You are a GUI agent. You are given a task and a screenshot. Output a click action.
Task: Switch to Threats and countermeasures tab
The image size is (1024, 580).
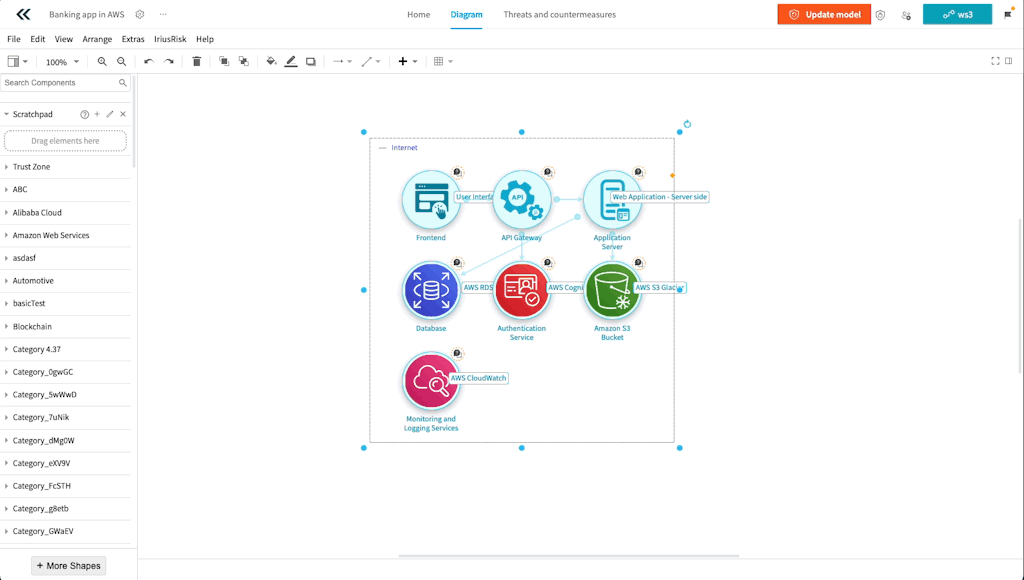click(560, 14)
